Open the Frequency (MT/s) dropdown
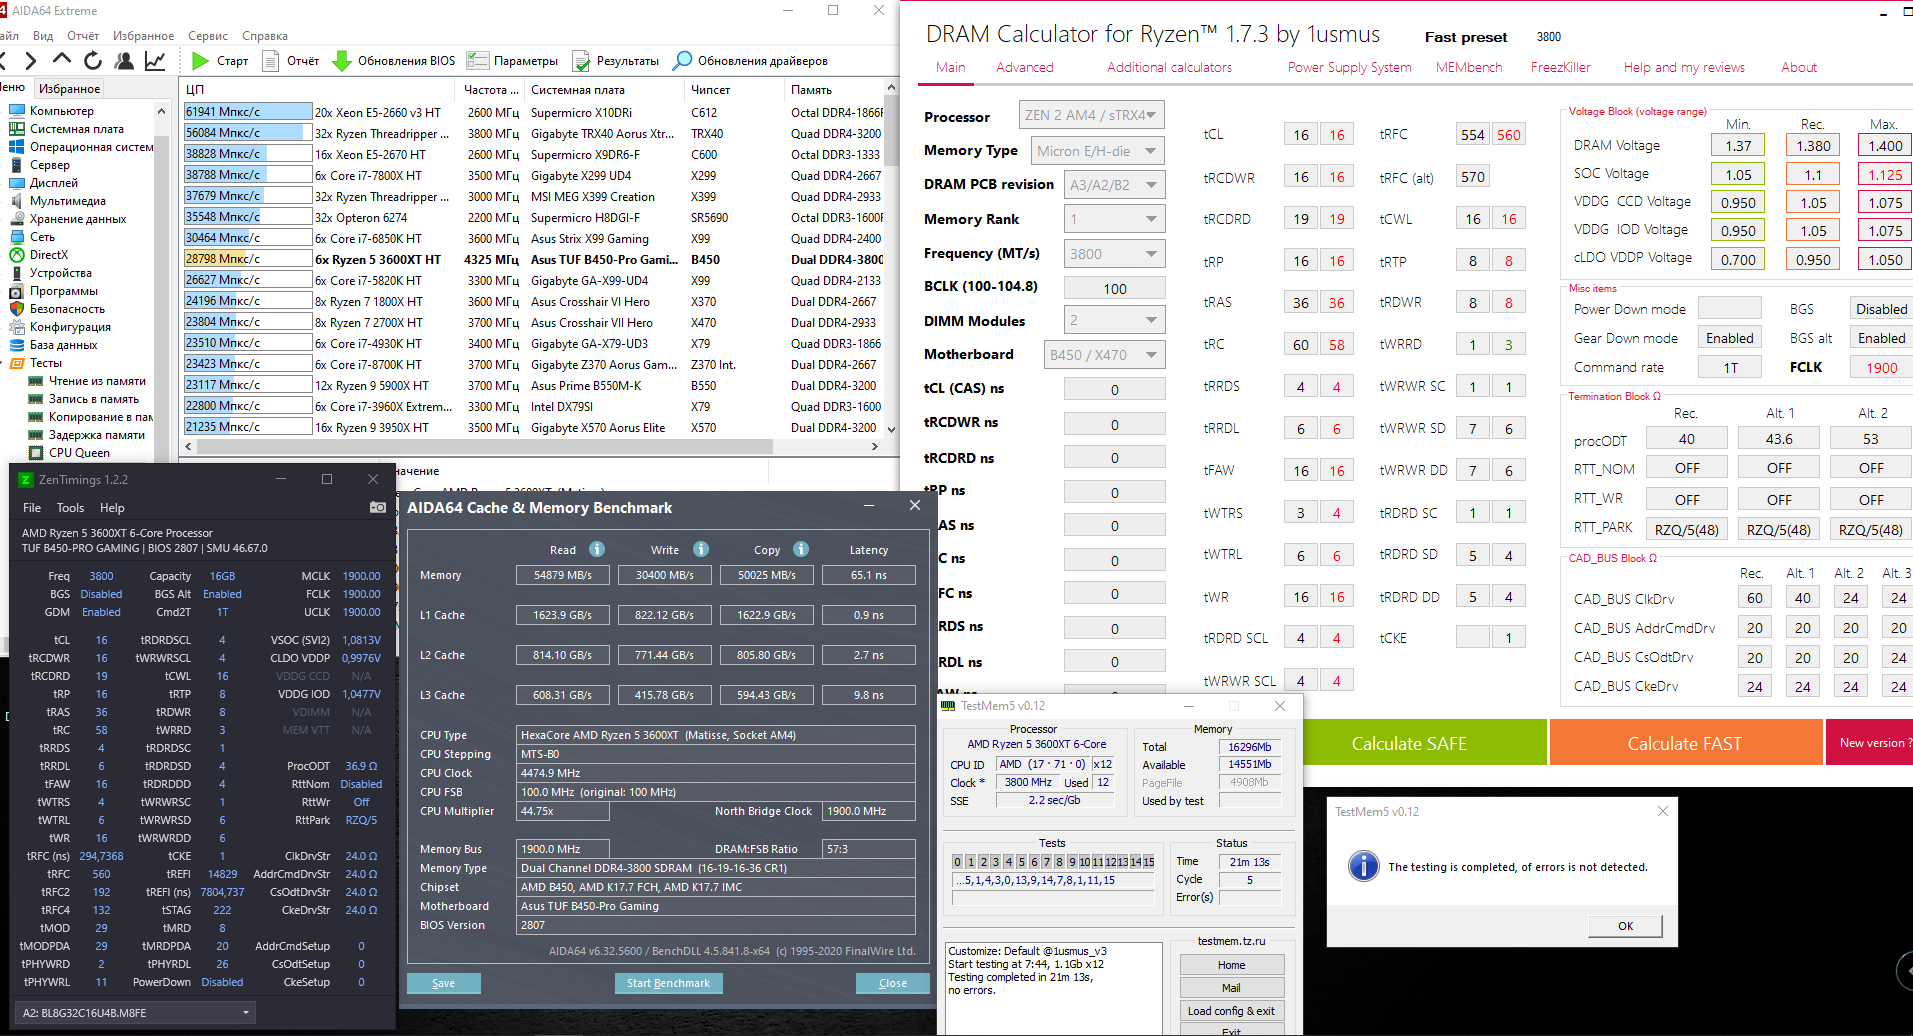Viewport: 1913px width, 1036px height. [1114, 254]
